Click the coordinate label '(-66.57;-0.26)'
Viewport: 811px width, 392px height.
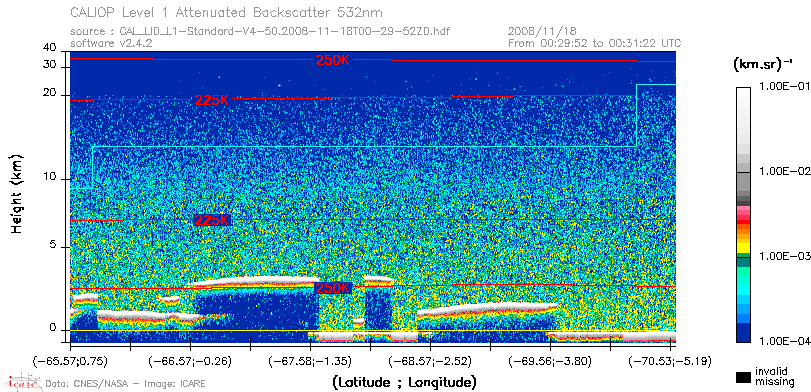(x=190, y=361)
